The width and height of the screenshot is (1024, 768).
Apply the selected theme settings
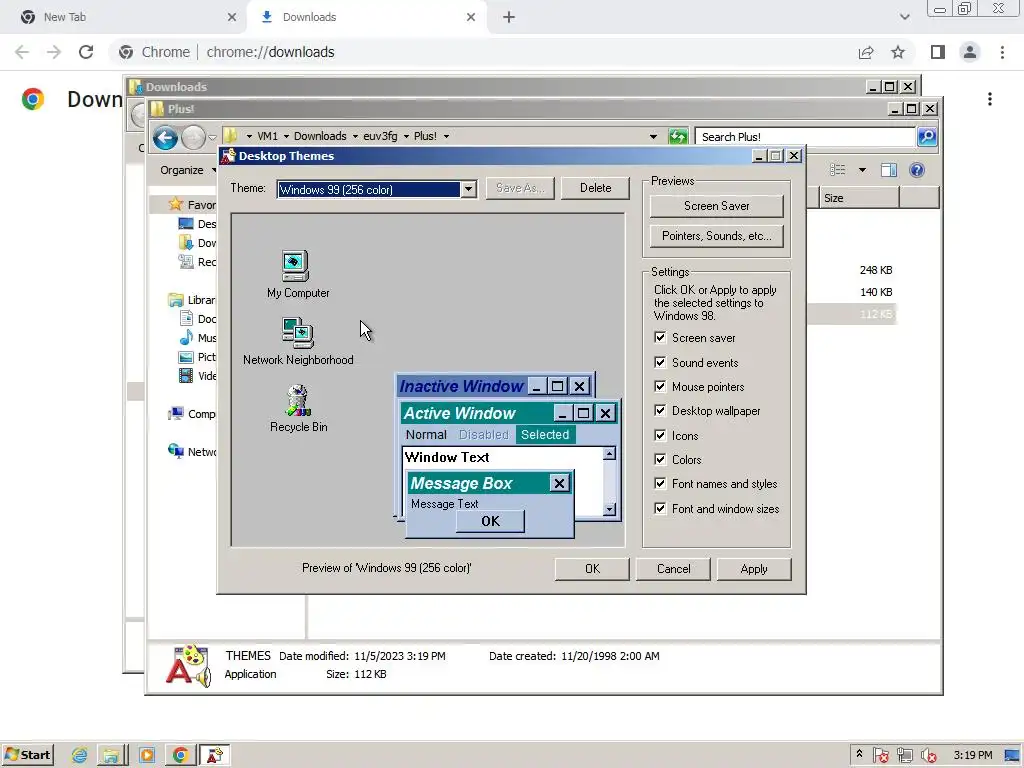point(754,569)
